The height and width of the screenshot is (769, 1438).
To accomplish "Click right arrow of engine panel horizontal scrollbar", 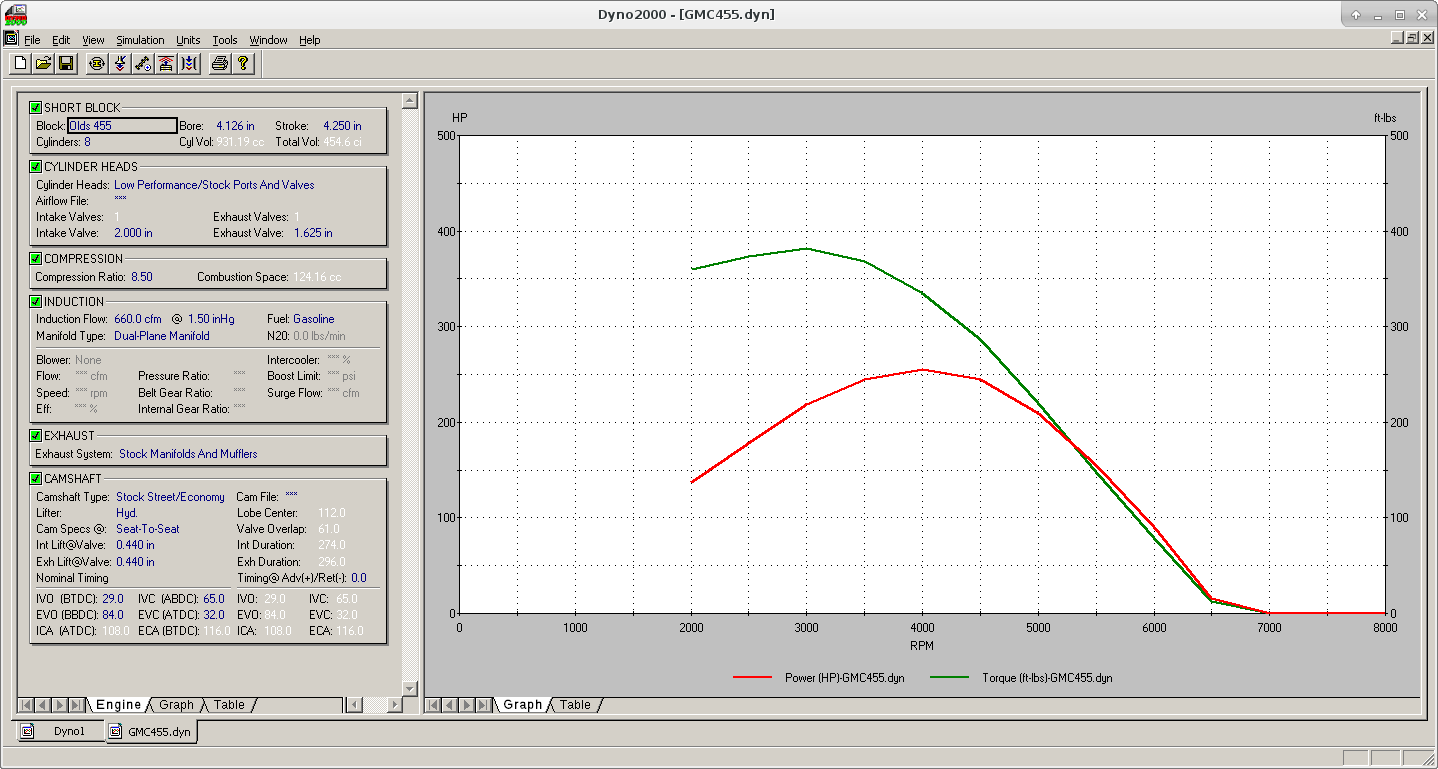I will point(395,705).
